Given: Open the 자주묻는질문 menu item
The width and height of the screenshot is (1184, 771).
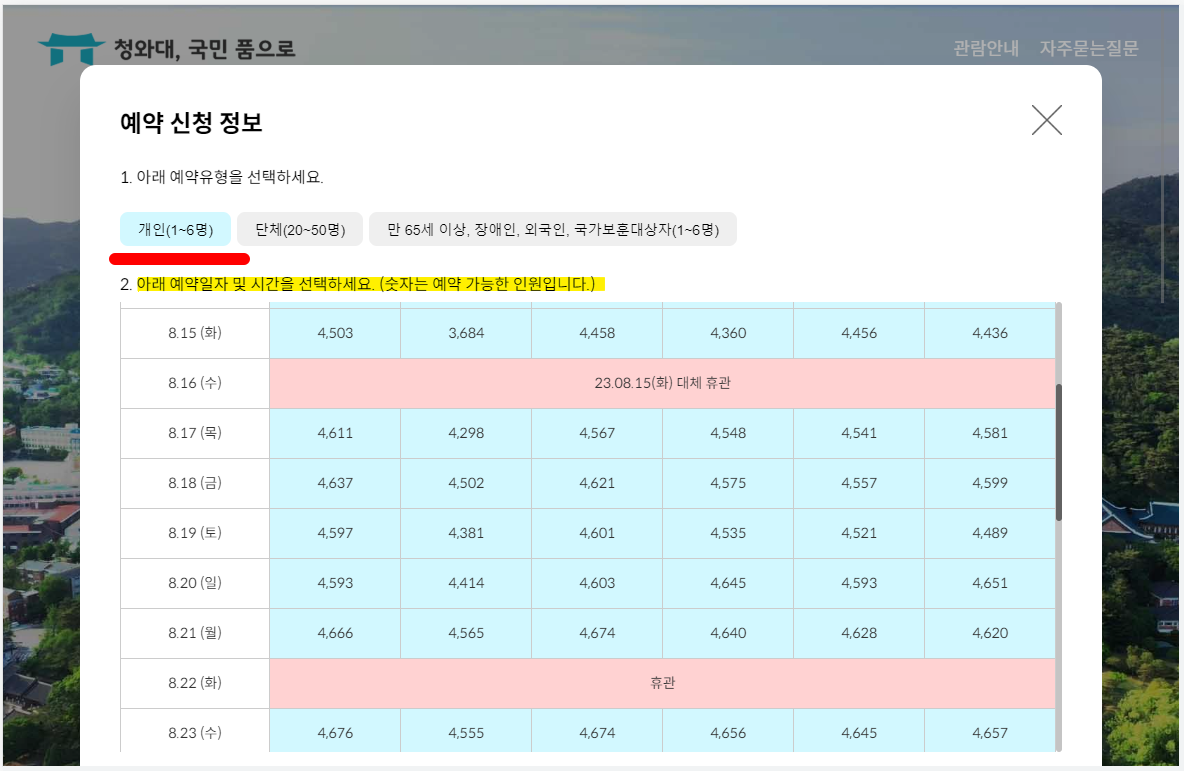Looking at the screenshot, I should (x=1089, y=47).
